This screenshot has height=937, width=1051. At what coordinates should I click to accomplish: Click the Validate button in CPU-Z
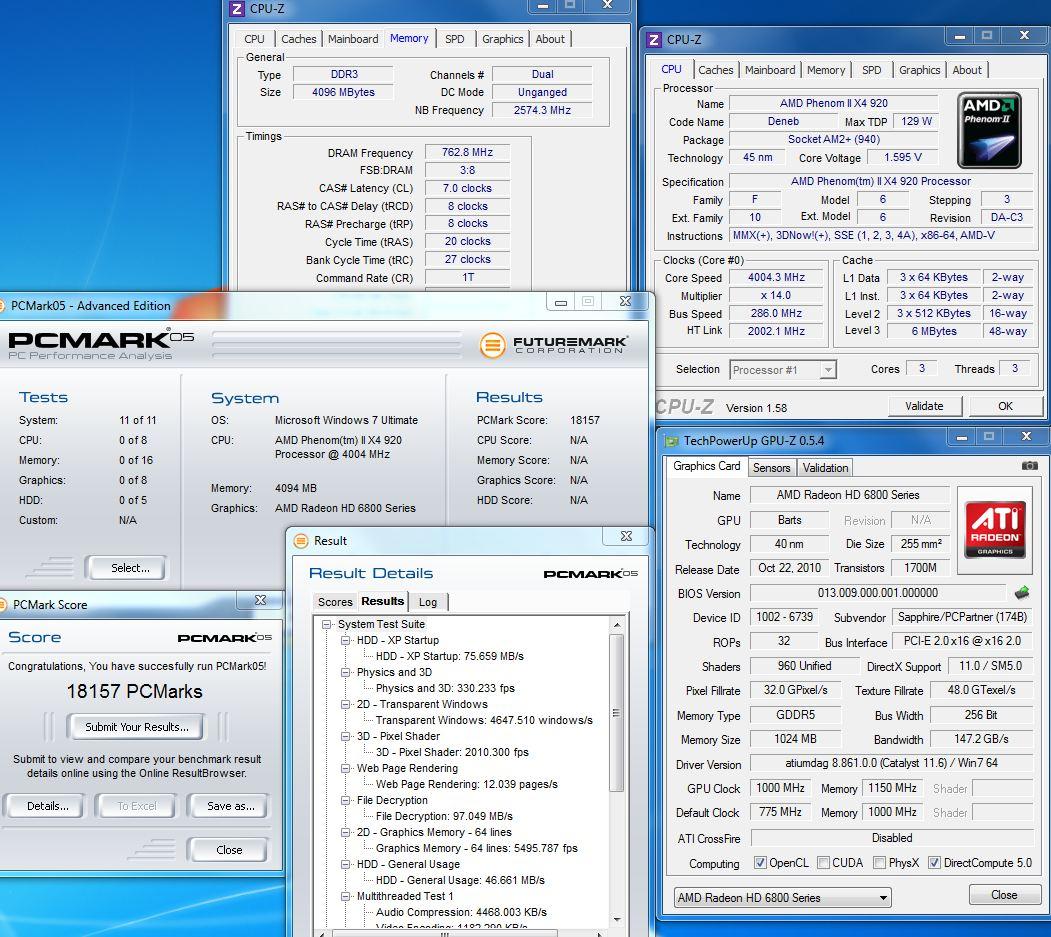coord(924,405)
